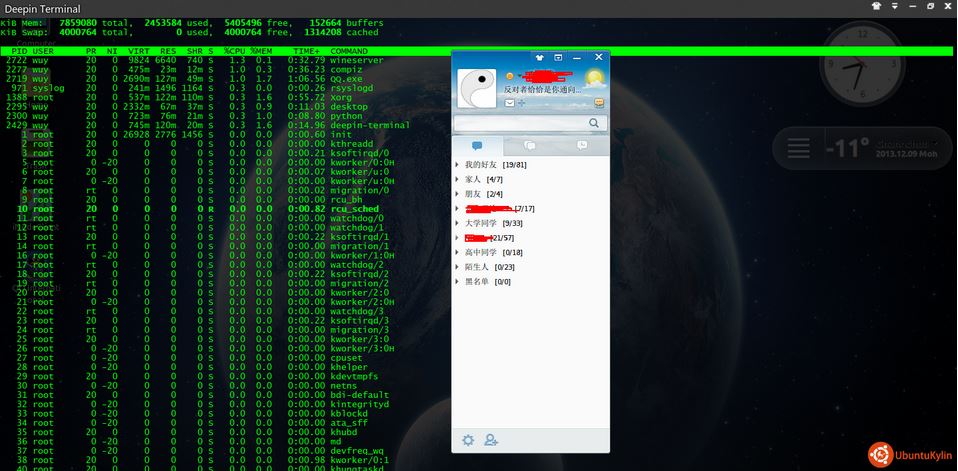Click the search magnifier in QQ
The height and width of the screenshot is (471, 958).
coord(594,123)
